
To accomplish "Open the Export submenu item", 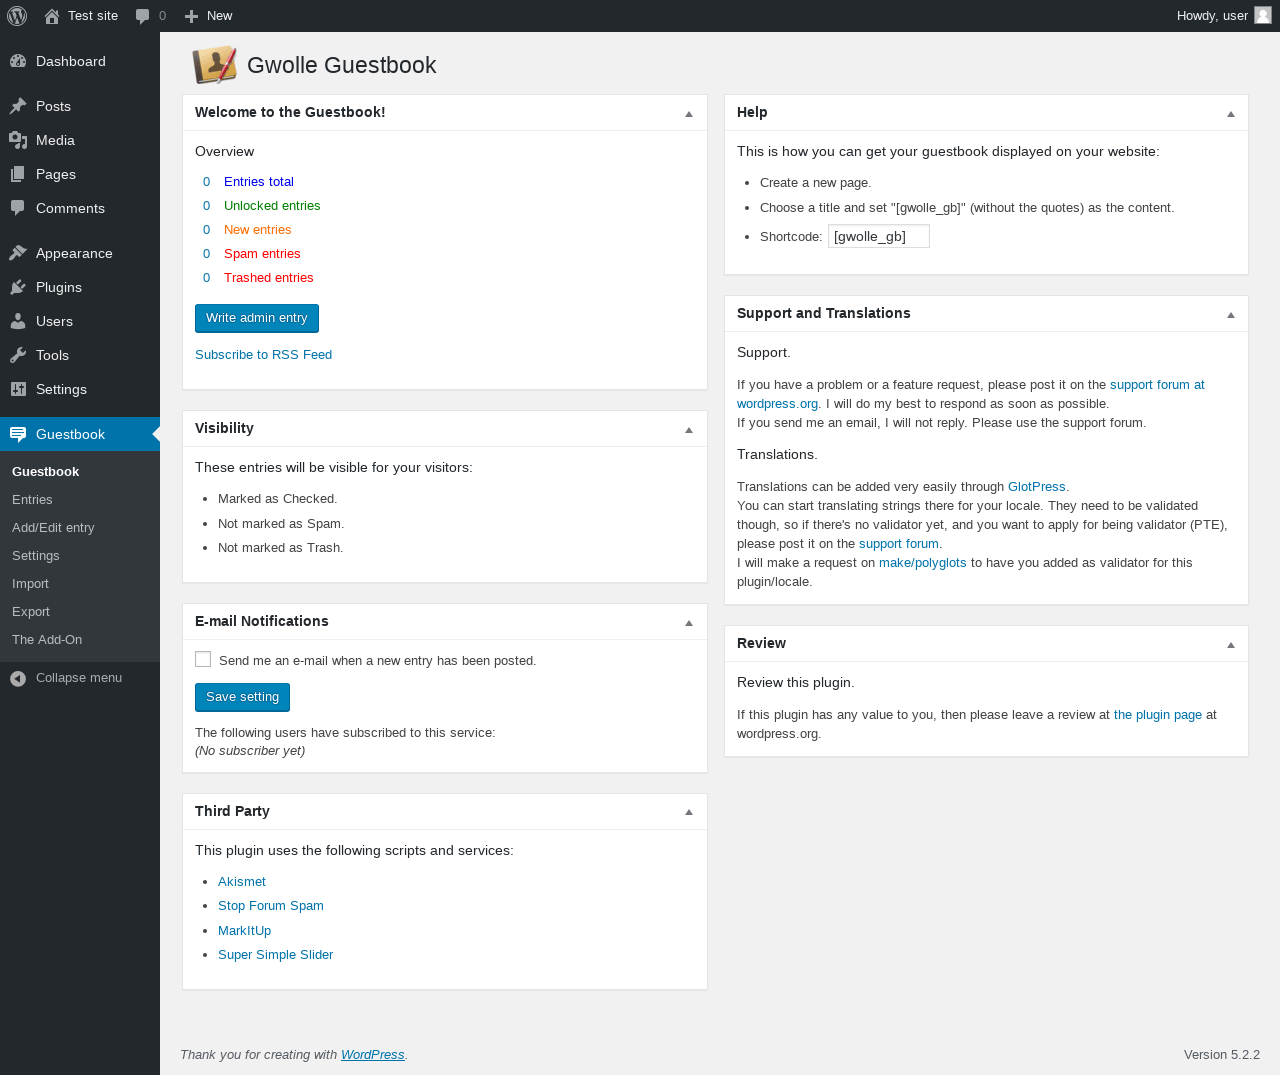I will 31,612.
